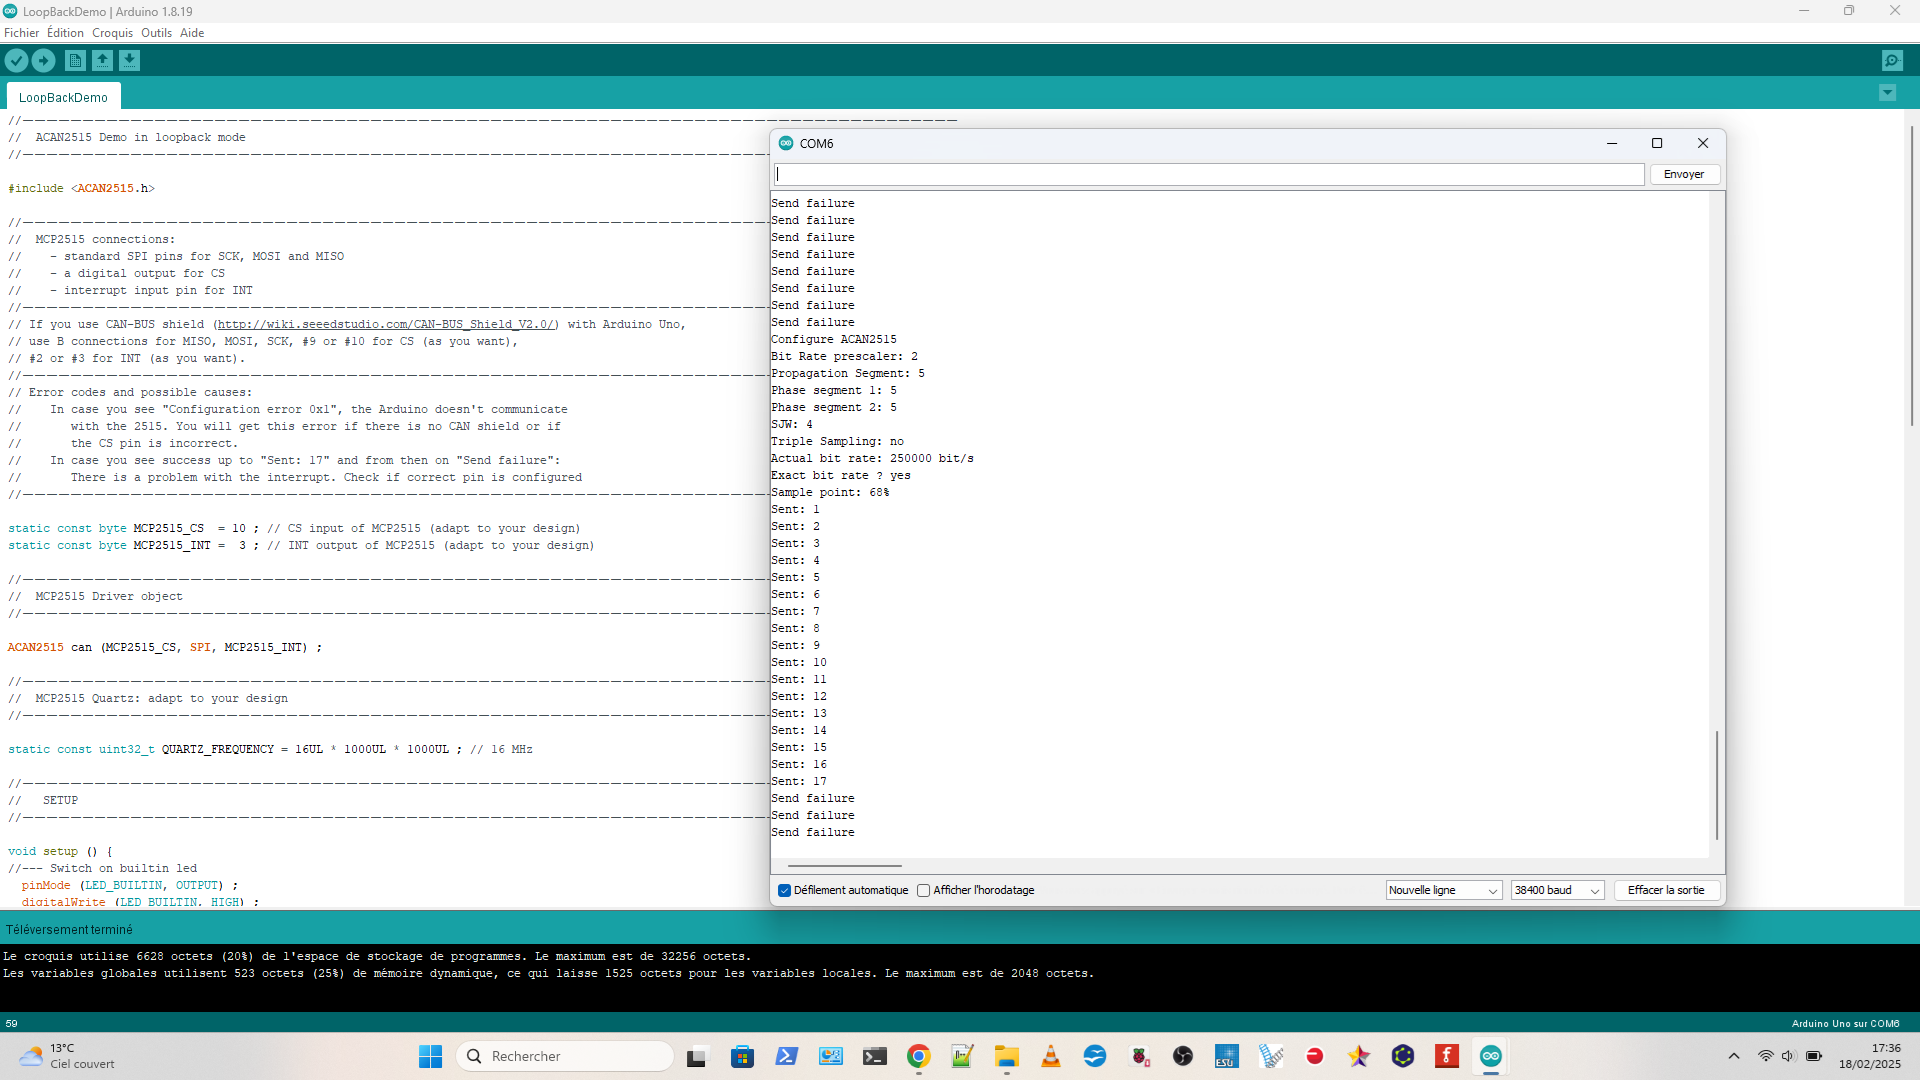Click the '#include <ACAN2515.h>' code line

click(82, 188)
